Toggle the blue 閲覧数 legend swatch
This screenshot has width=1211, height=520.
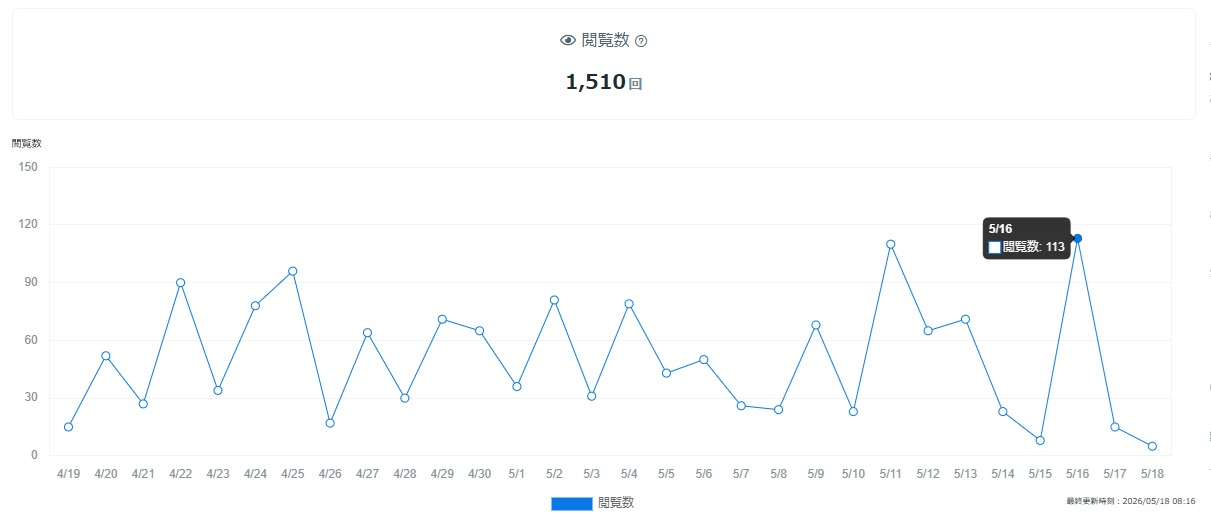click(x=572, y=503)
